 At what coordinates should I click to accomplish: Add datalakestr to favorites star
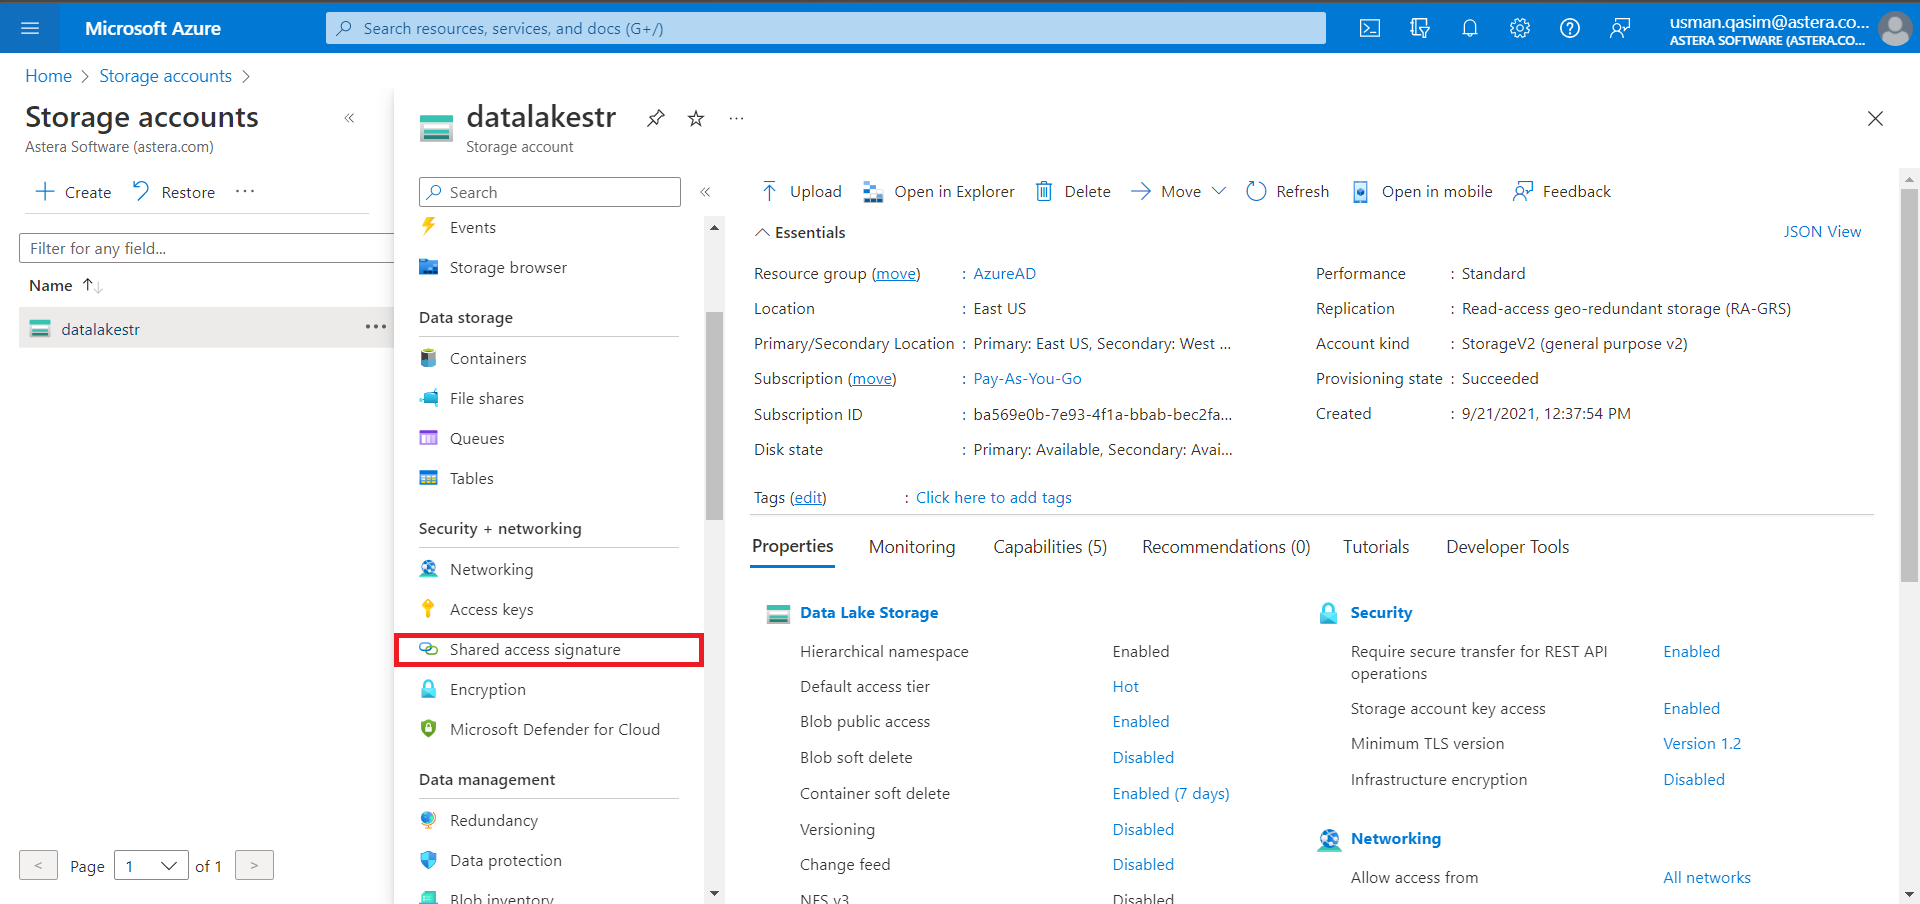[696, 119]
